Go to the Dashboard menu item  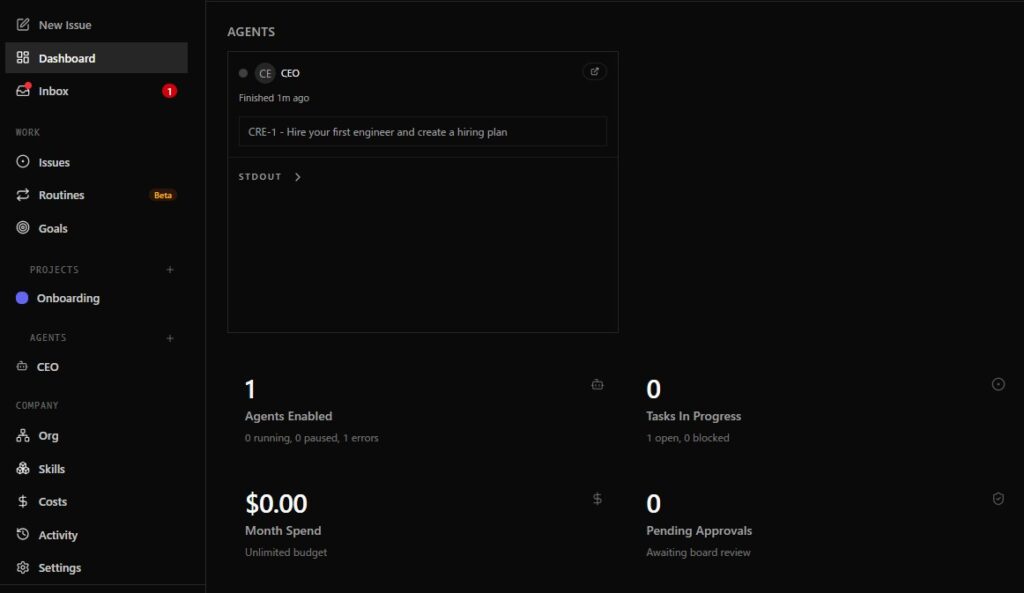67,58
